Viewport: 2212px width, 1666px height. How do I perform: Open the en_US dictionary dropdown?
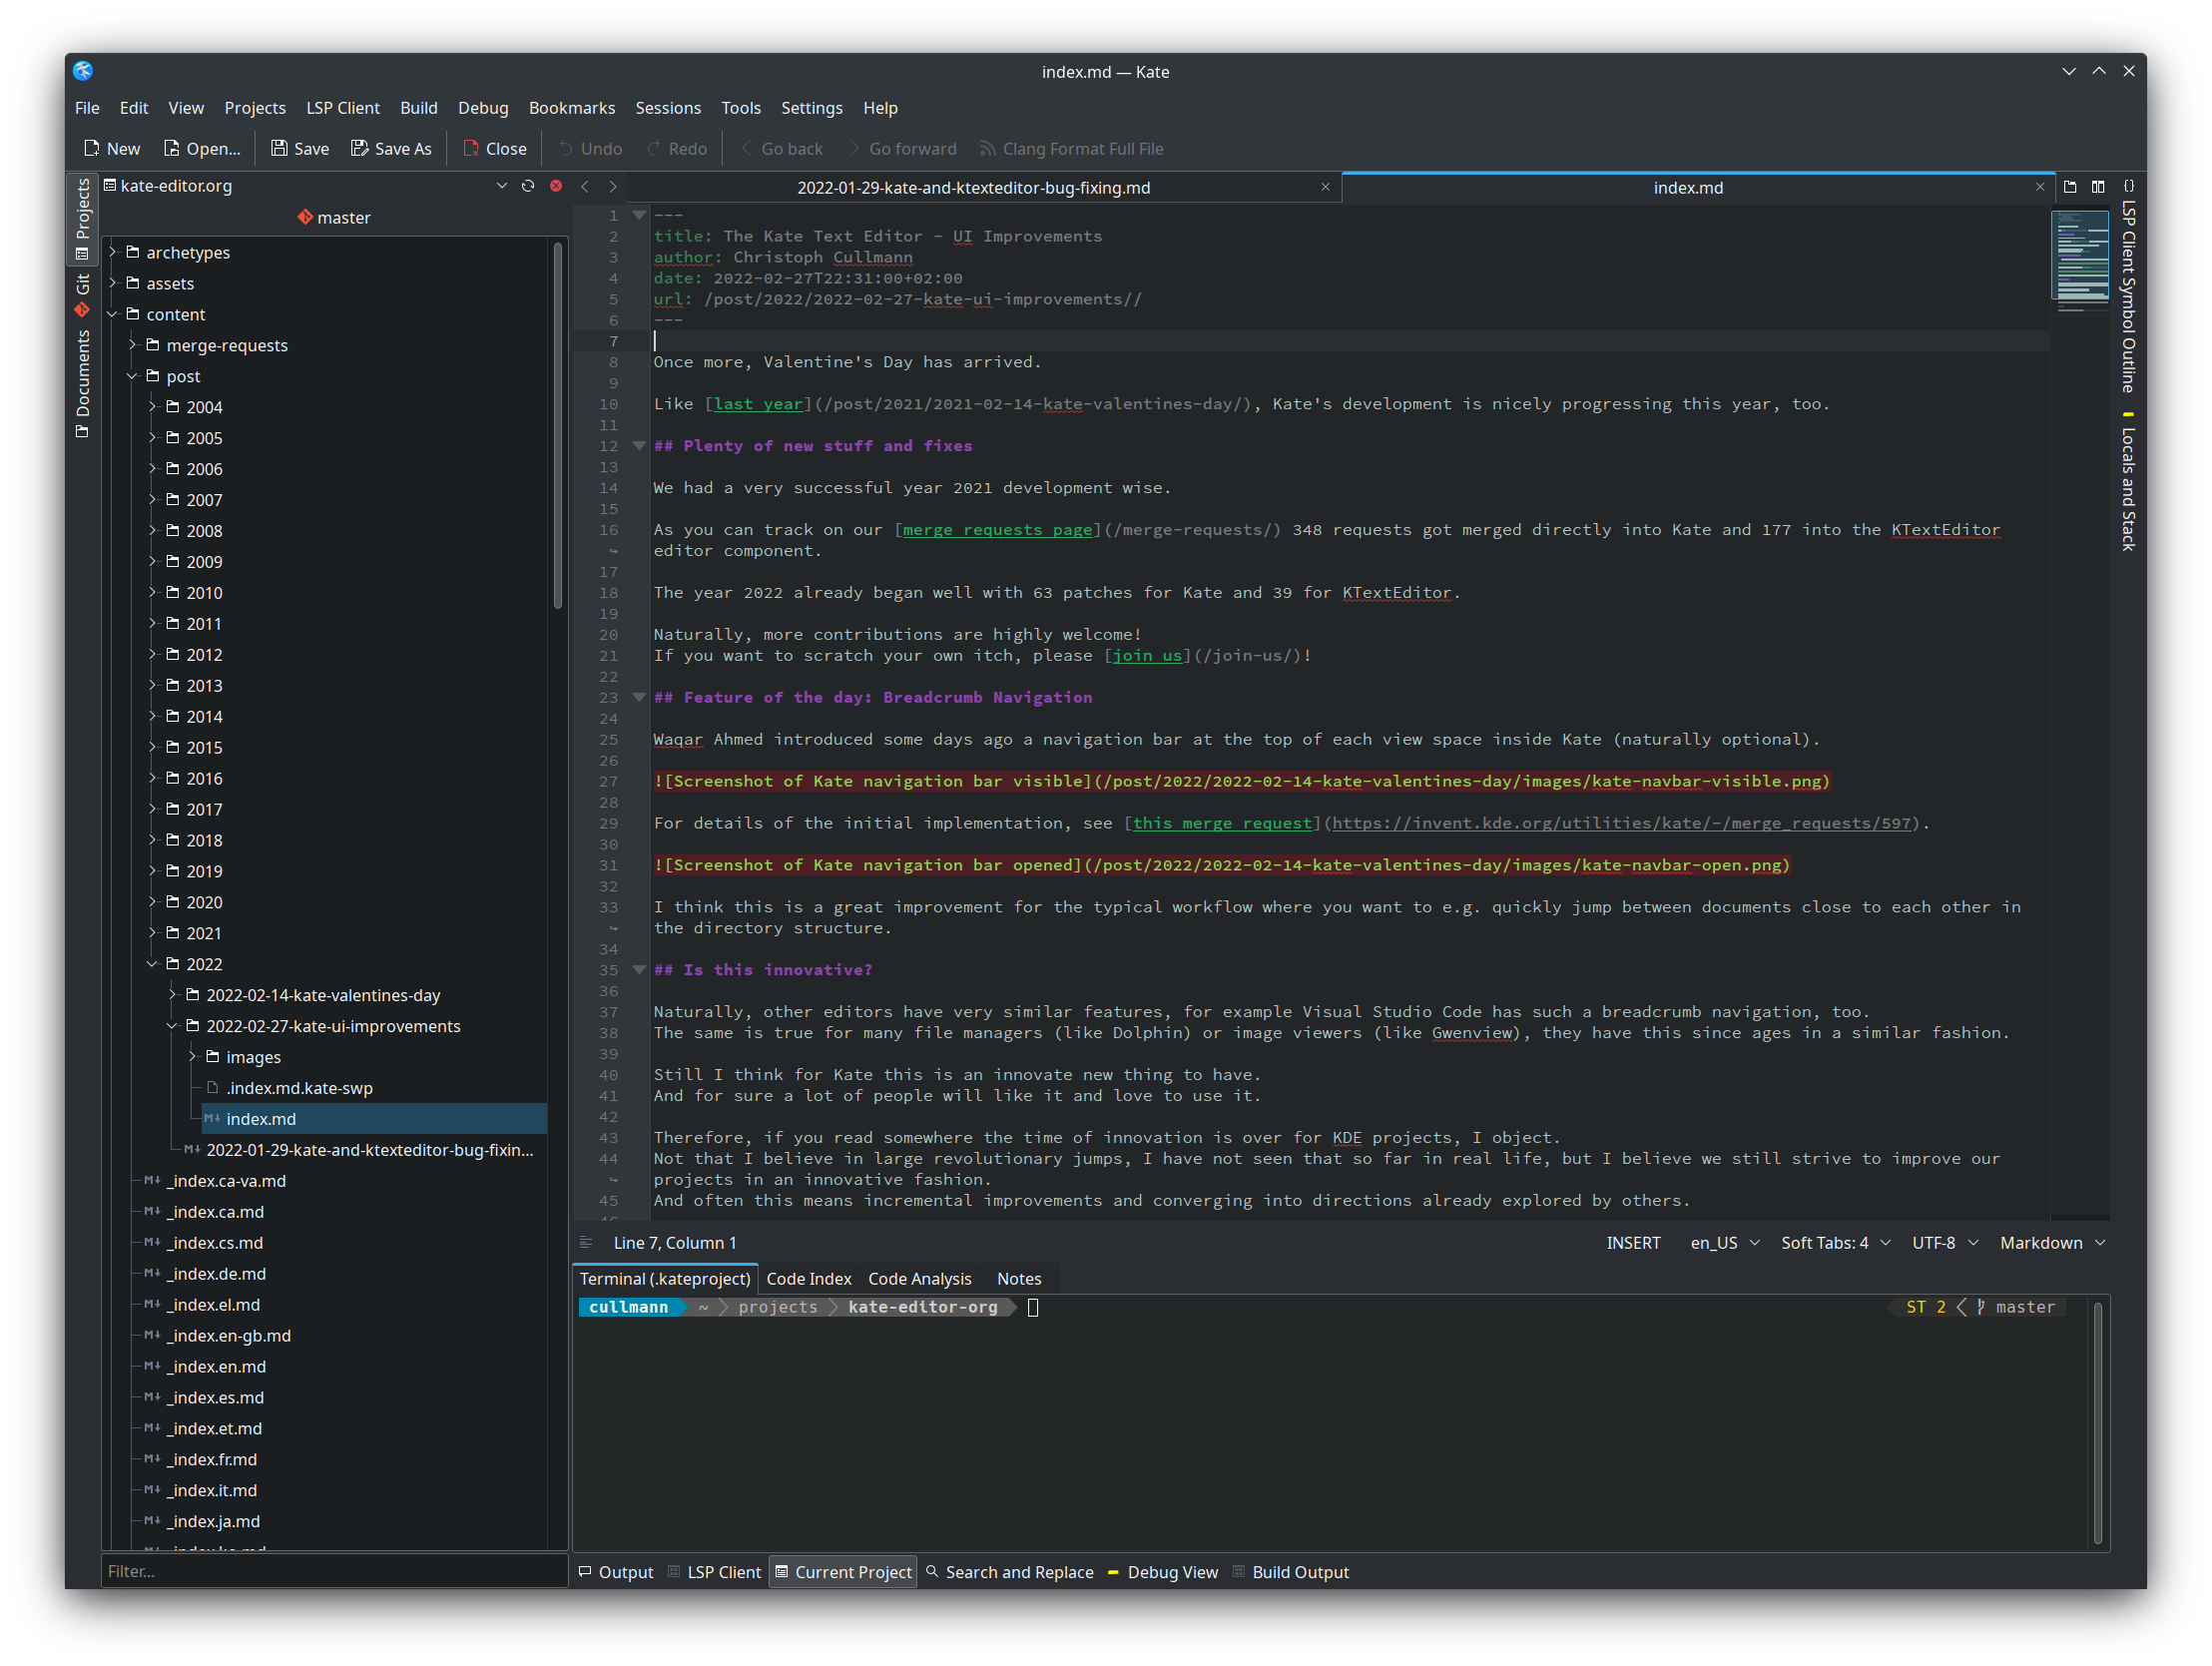click(1724, 1243)
